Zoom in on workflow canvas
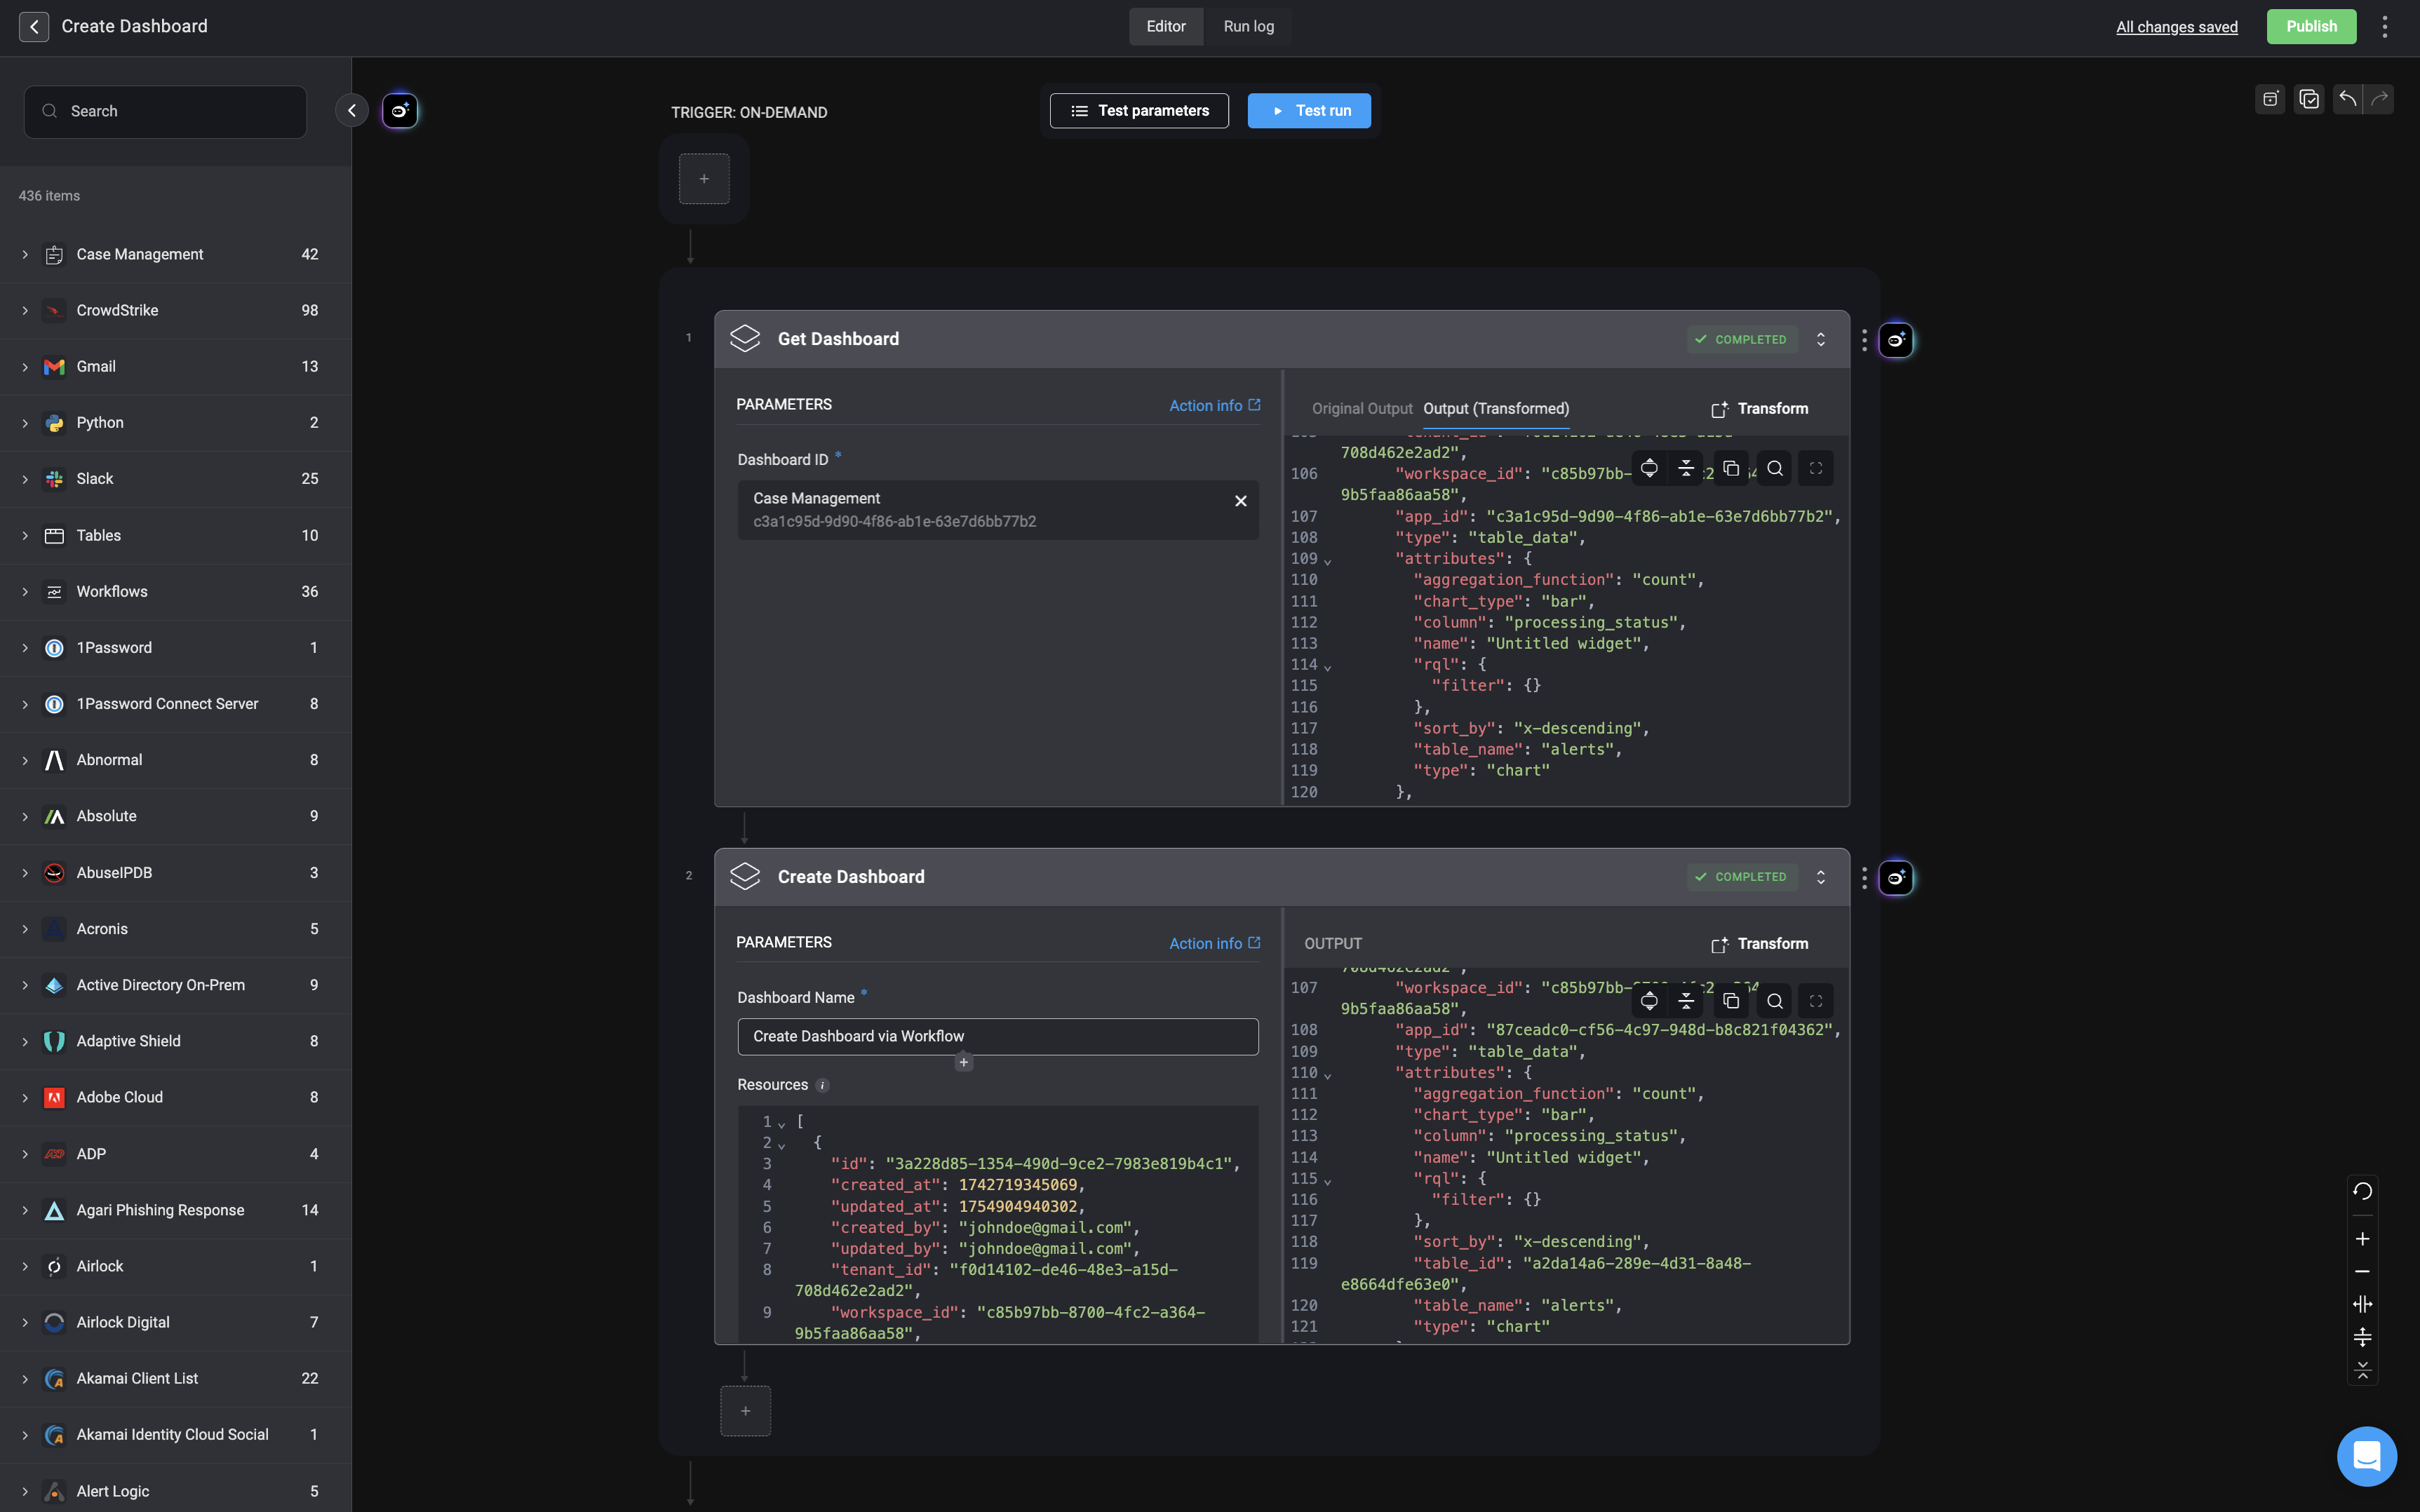The image size is (2420, 1512). pyautogui.click(x=2362, y=1239)
